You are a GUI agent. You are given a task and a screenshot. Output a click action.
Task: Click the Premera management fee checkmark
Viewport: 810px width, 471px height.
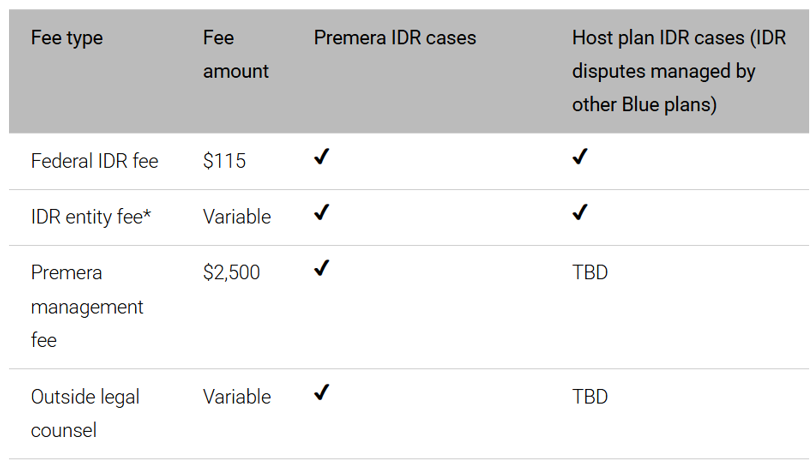pos(321,270)
